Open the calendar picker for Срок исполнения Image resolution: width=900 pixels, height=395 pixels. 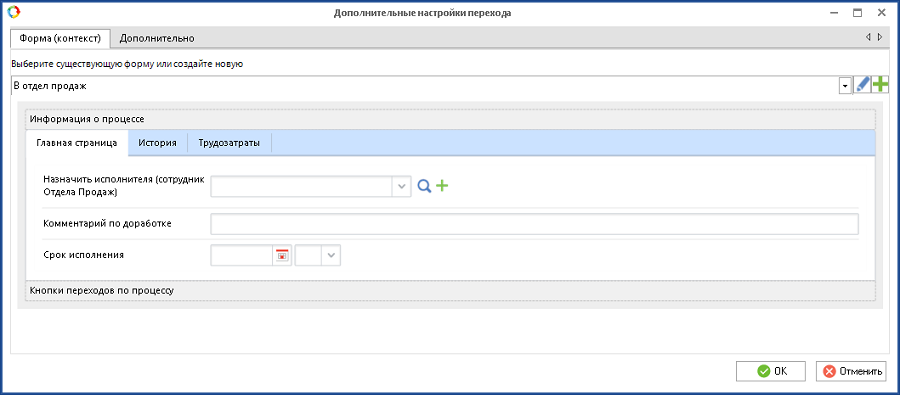pos(282,255)
